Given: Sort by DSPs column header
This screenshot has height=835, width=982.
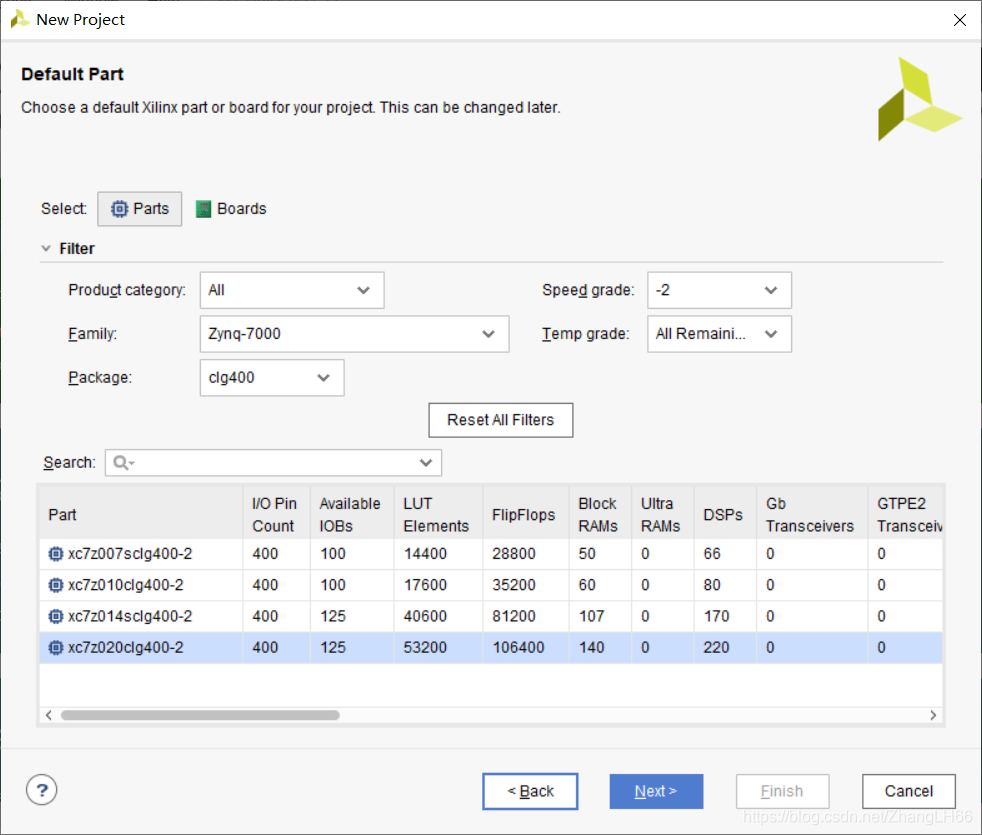Looking at the screenshot, I should (x=725, y=514).
